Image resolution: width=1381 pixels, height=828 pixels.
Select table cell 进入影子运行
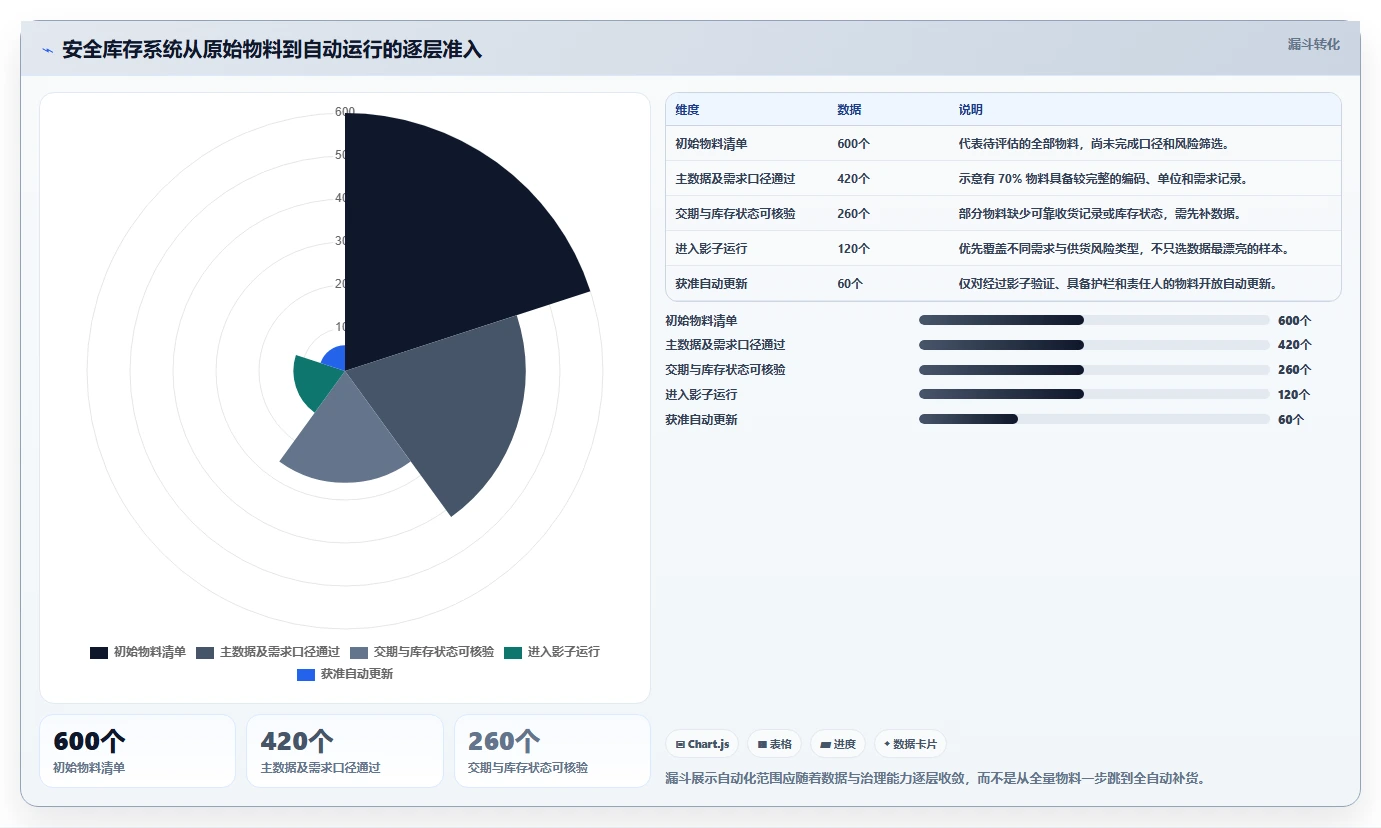click(x=711, y=249)
